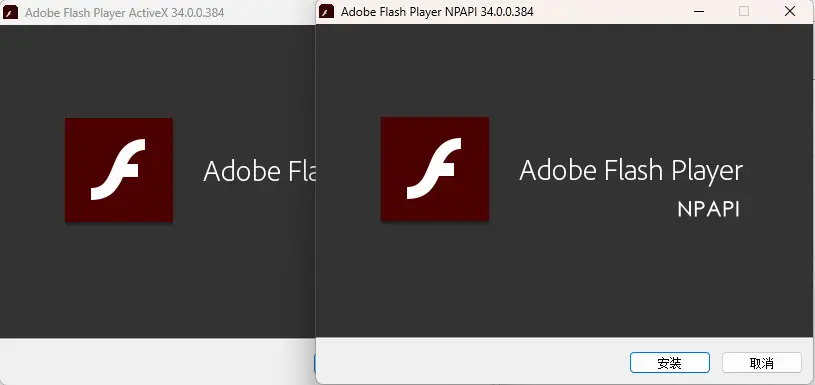
Task: Click the Flash icon in ActiveX title bar
Action: click(10, 12)
